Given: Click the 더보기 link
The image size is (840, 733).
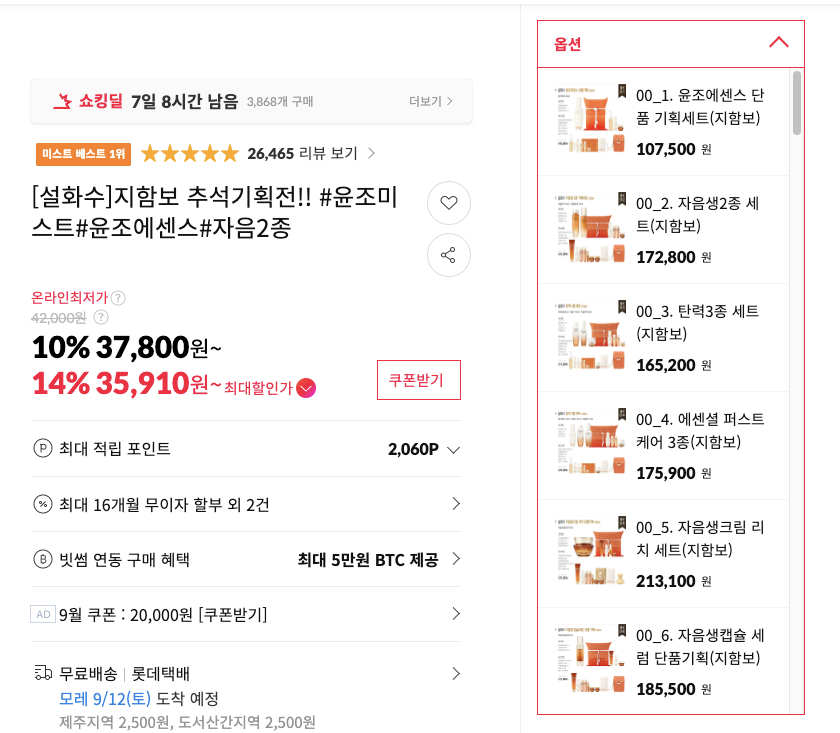Looking at the screenshot, I should pyautogui.click(x=430, y=101).
